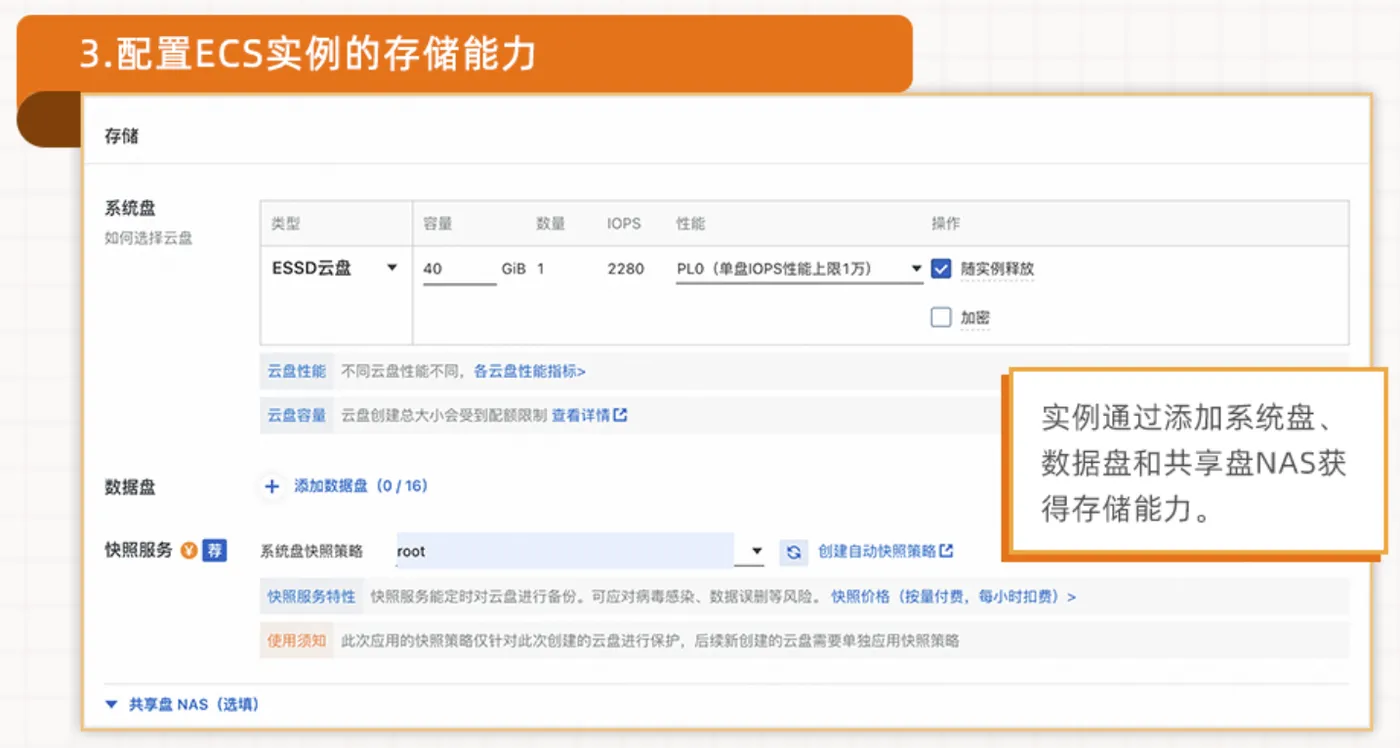Click the external link icon after 查看详情
Image resolution: width=1400 pixels, height=748 pixels.
(x=622, y=414)
